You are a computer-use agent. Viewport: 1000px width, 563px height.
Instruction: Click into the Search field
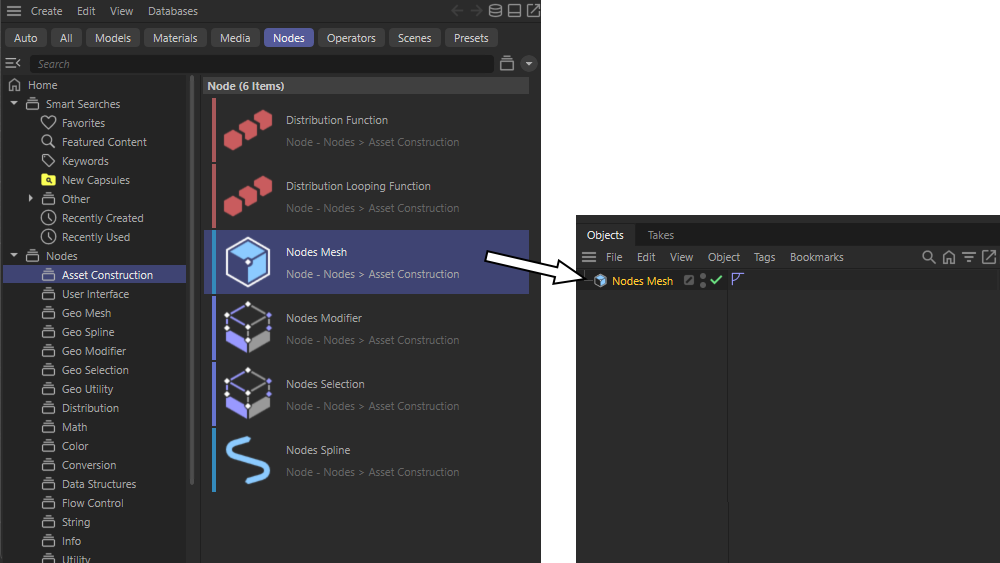(x=261, y=64)
